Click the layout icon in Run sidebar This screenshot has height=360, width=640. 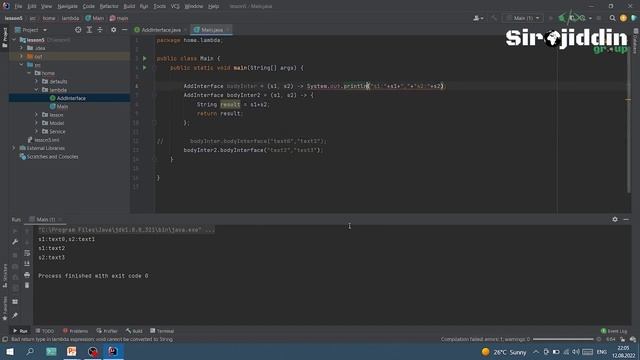15,302
